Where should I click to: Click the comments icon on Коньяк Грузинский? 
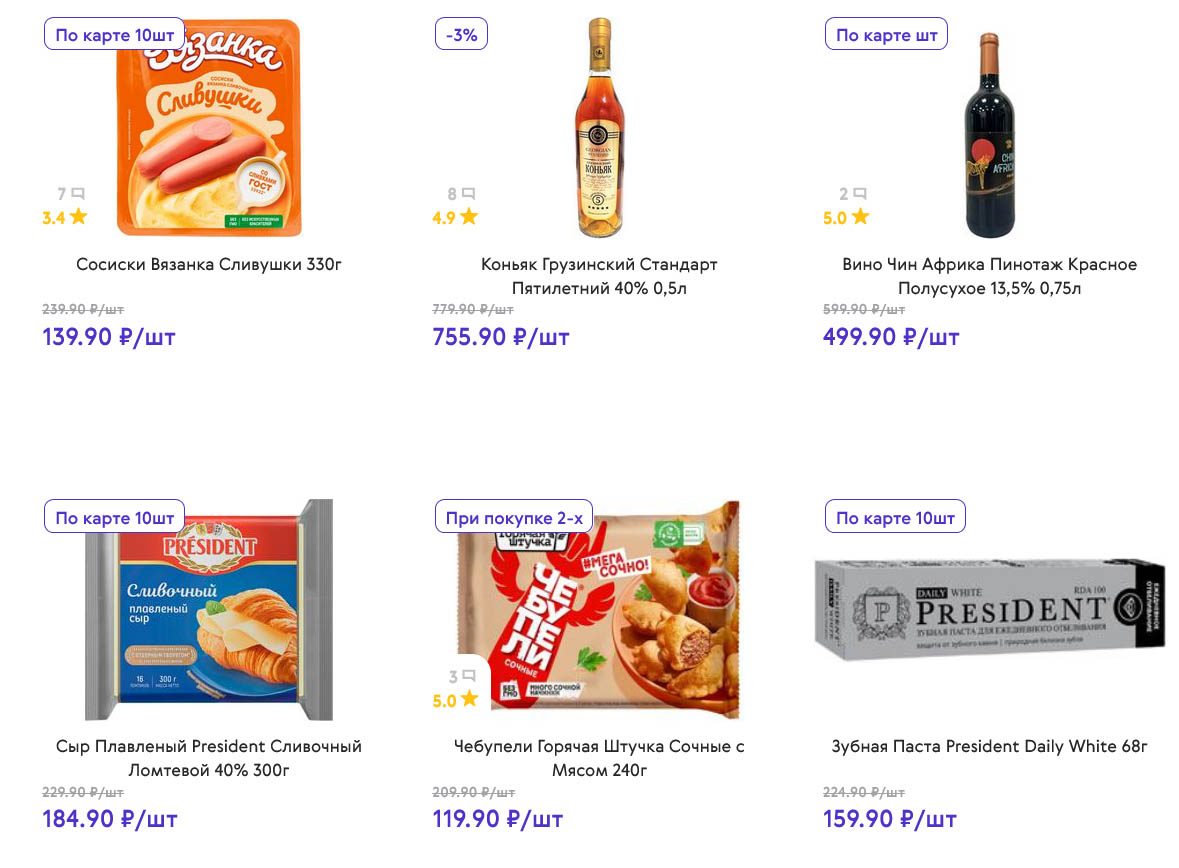468,194
